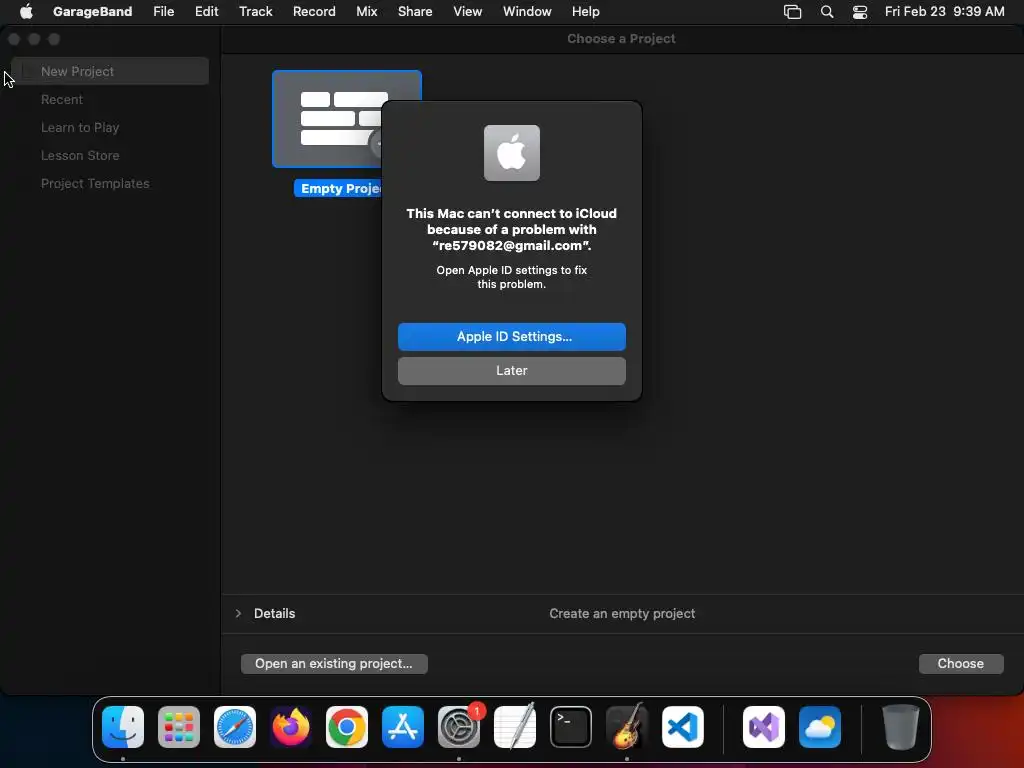Open Safari from the Dock
The height and width of the screenshot is (768, 1024).
pyautogui.click(x=235, y=726)
